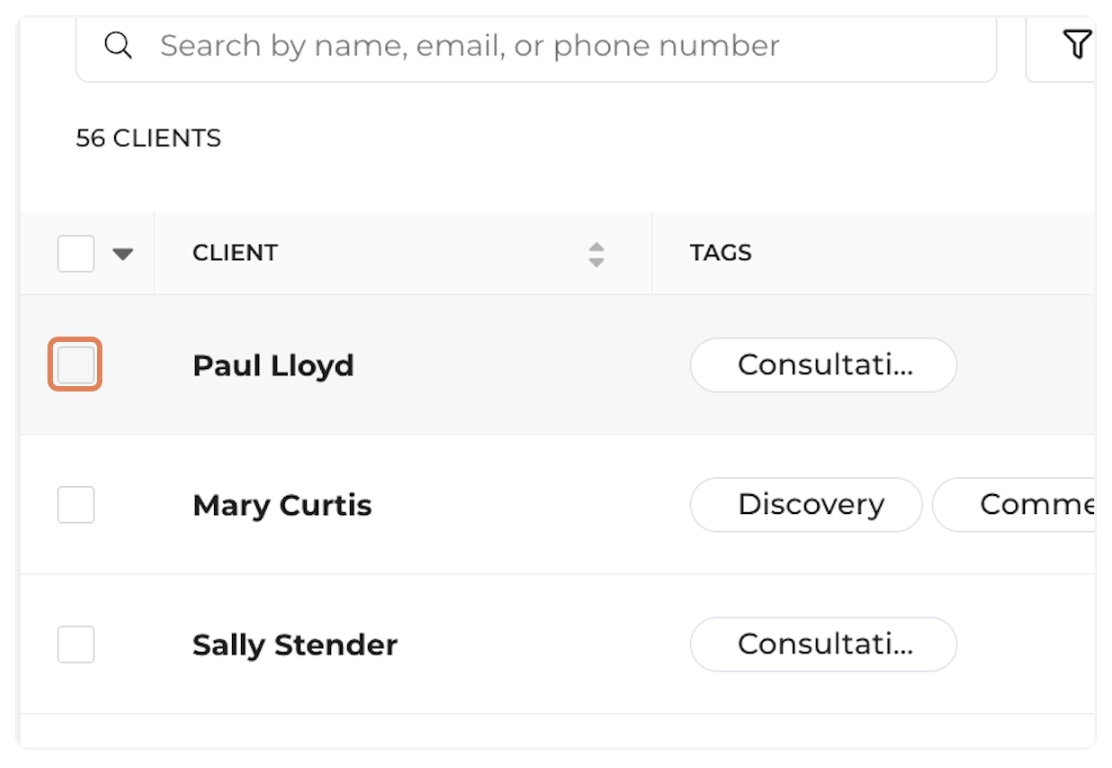Select the Mary Curtis checkbox
This screenshot has width=1112, height=768.
pos(76,505)
